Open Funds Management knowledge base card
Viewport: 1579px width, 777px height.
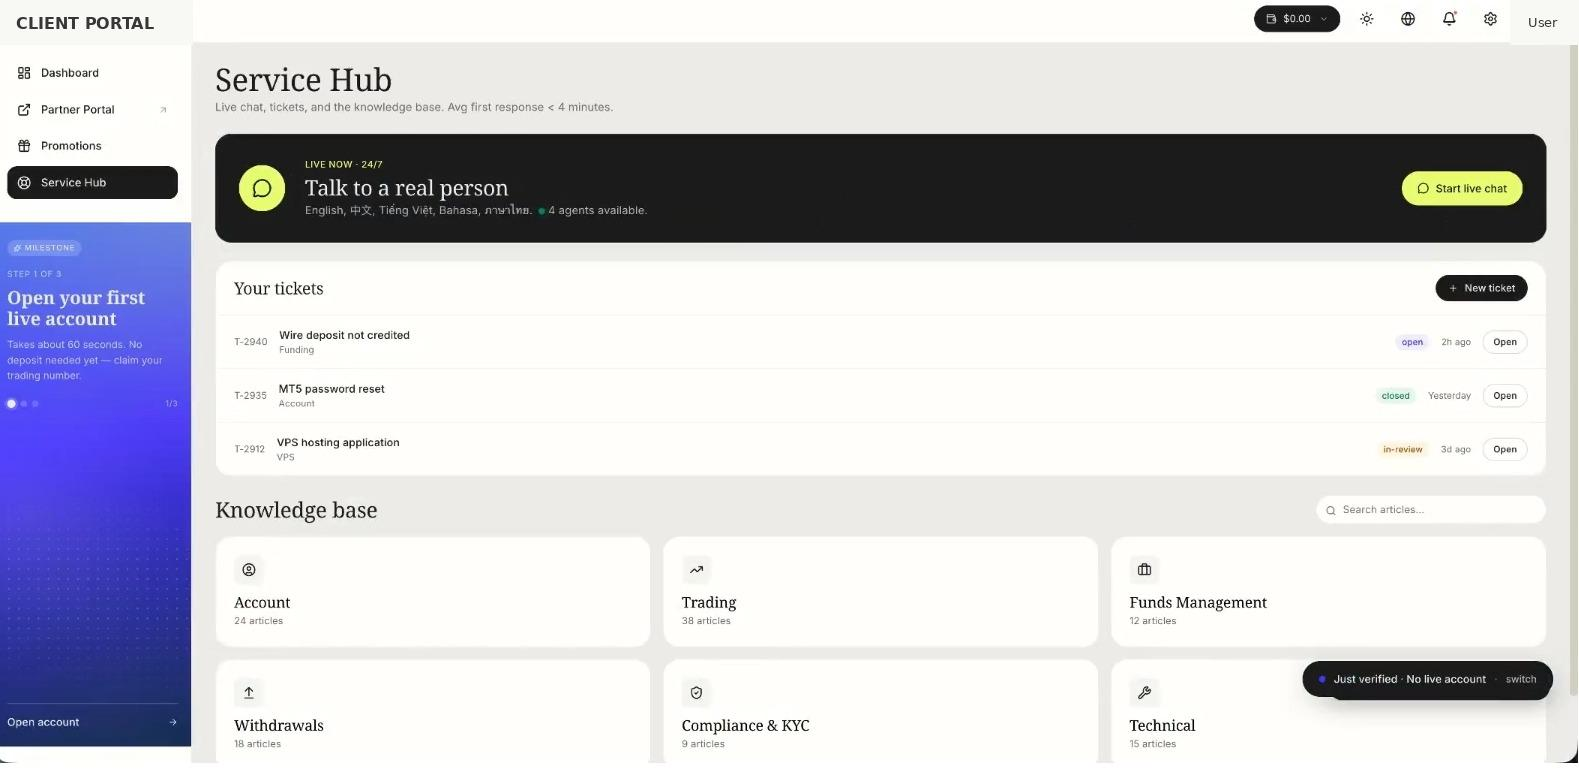tap(1329, 592)
